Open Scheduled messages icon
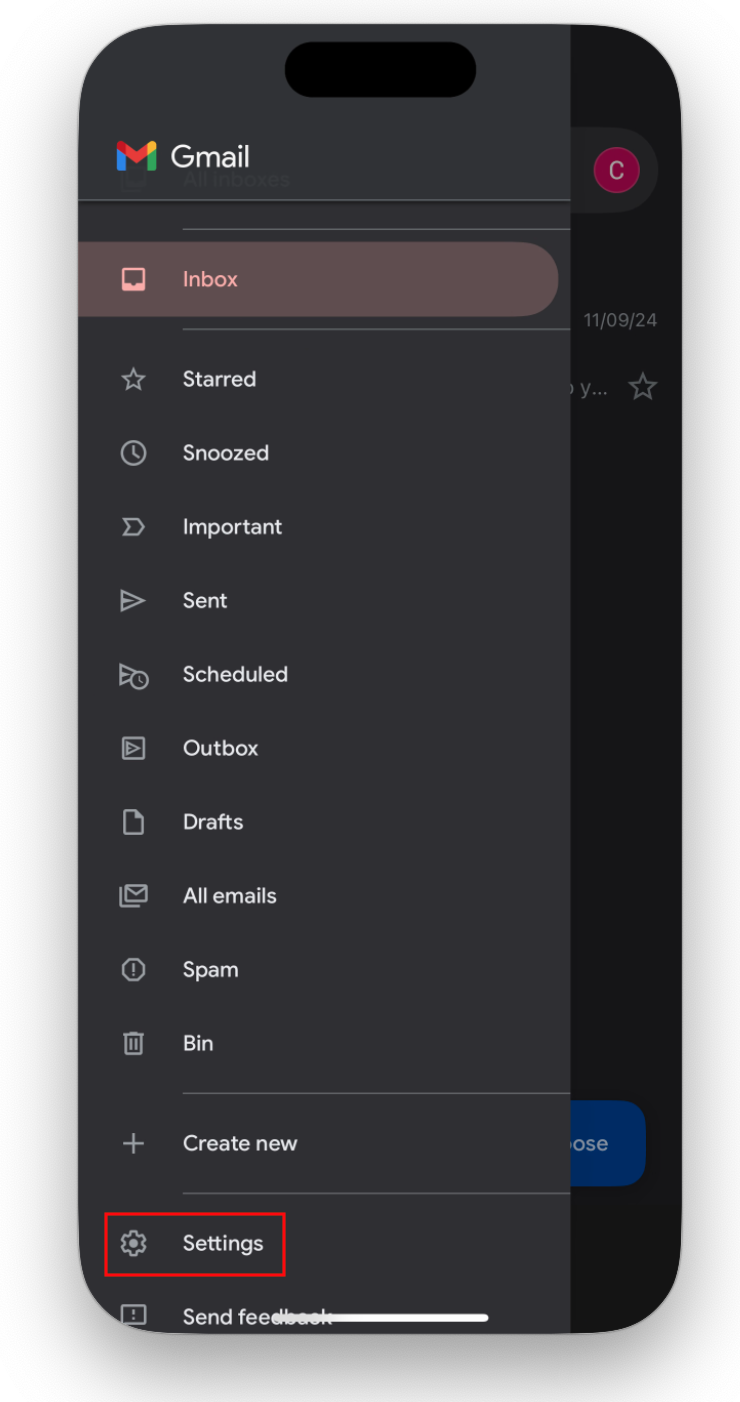 click(x=133, y=674)
